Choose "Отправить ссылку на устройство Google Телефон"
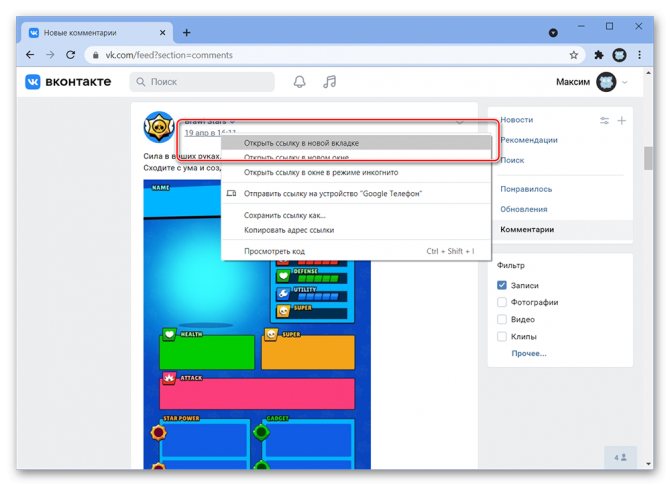 pos(356,194)
